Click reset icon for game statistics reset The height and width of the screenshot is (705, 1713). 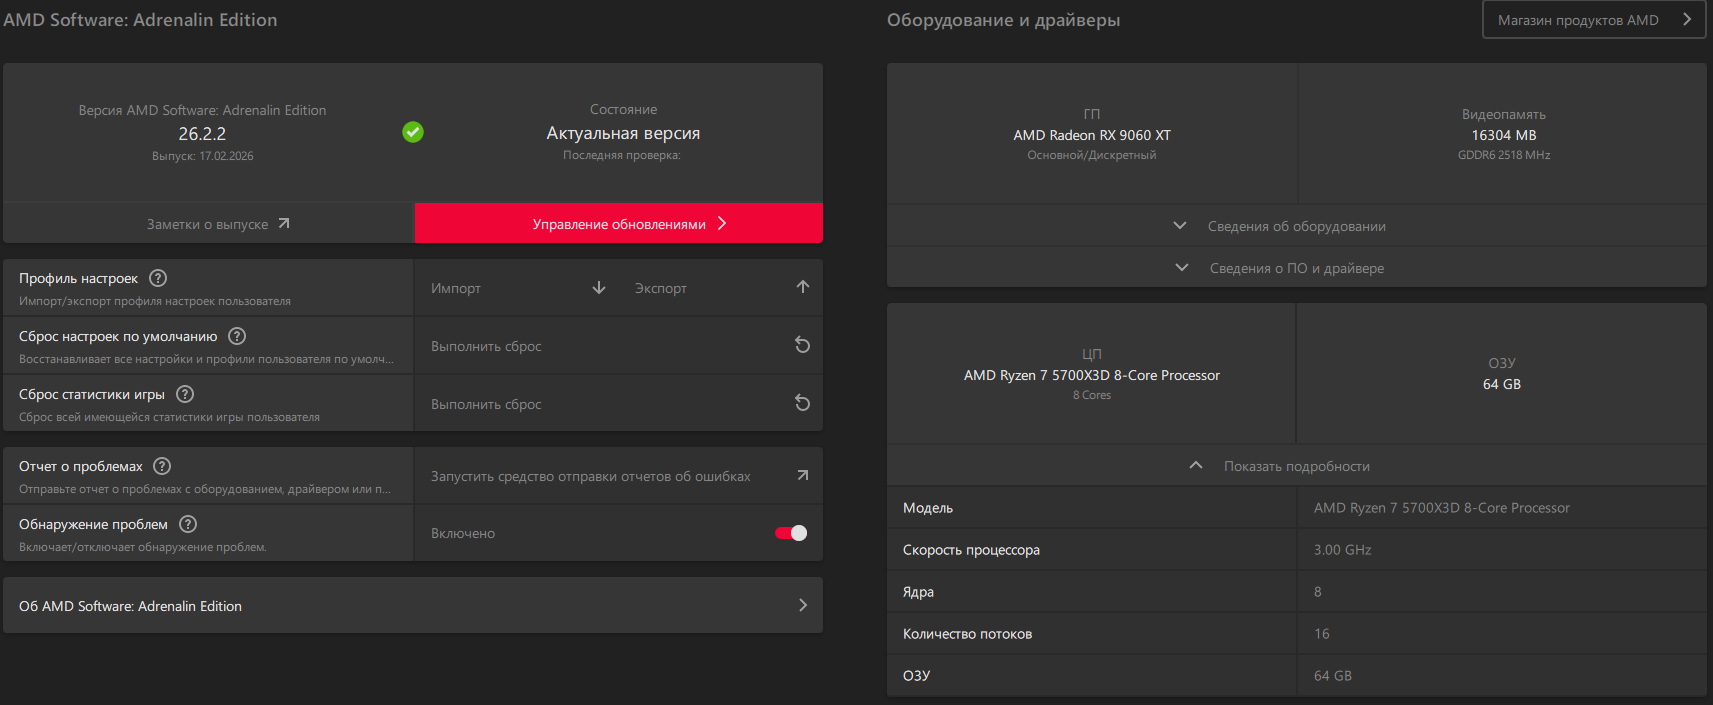(802, 403)
